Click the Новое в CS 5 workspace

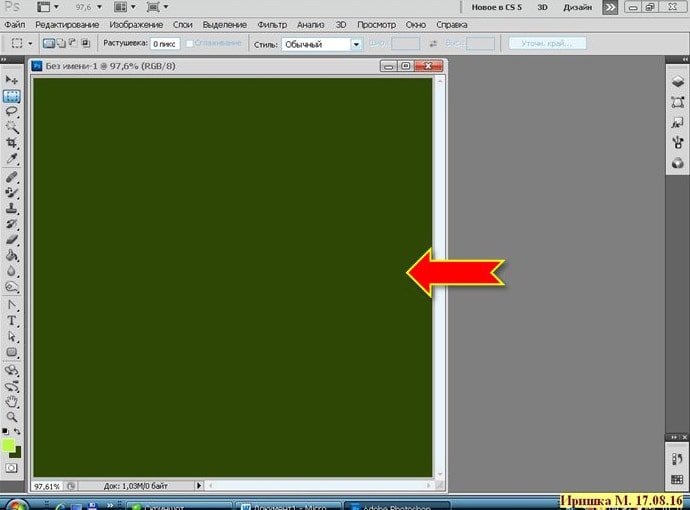pos(497,7)
